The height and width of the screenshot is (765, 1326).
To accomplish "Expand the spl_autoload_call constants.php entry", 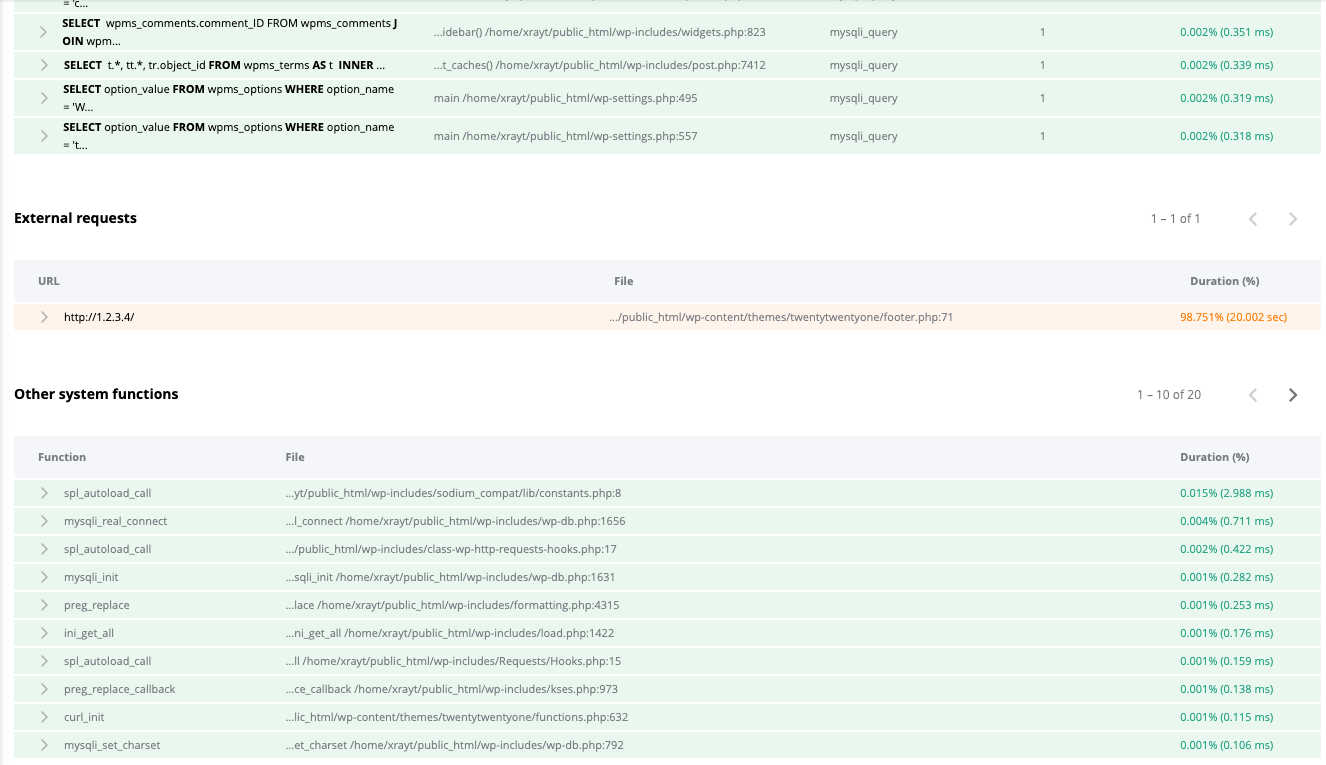I will point(42,493).
